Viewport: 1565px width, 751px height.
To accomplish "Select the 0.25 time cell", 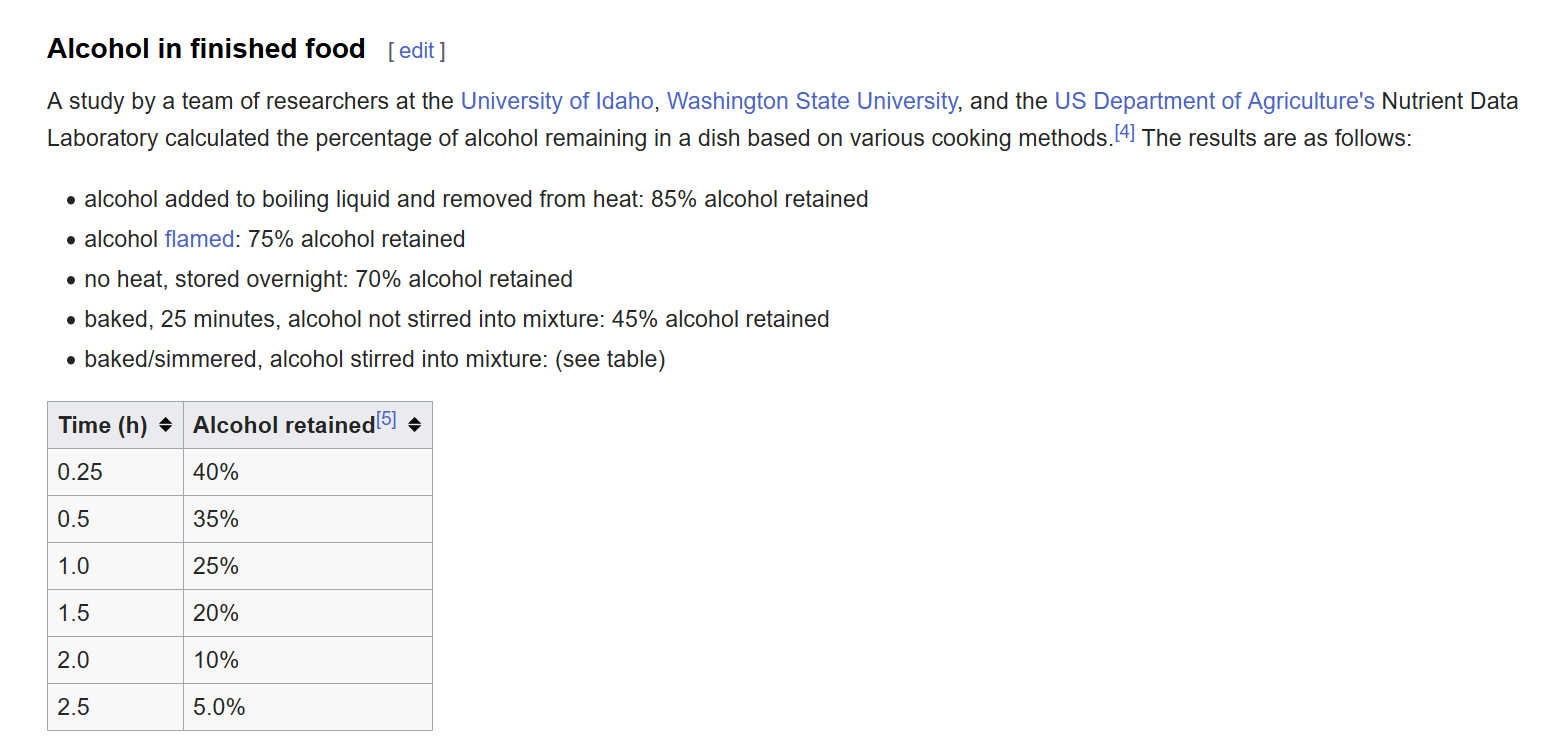I will (x=81, y=472).
